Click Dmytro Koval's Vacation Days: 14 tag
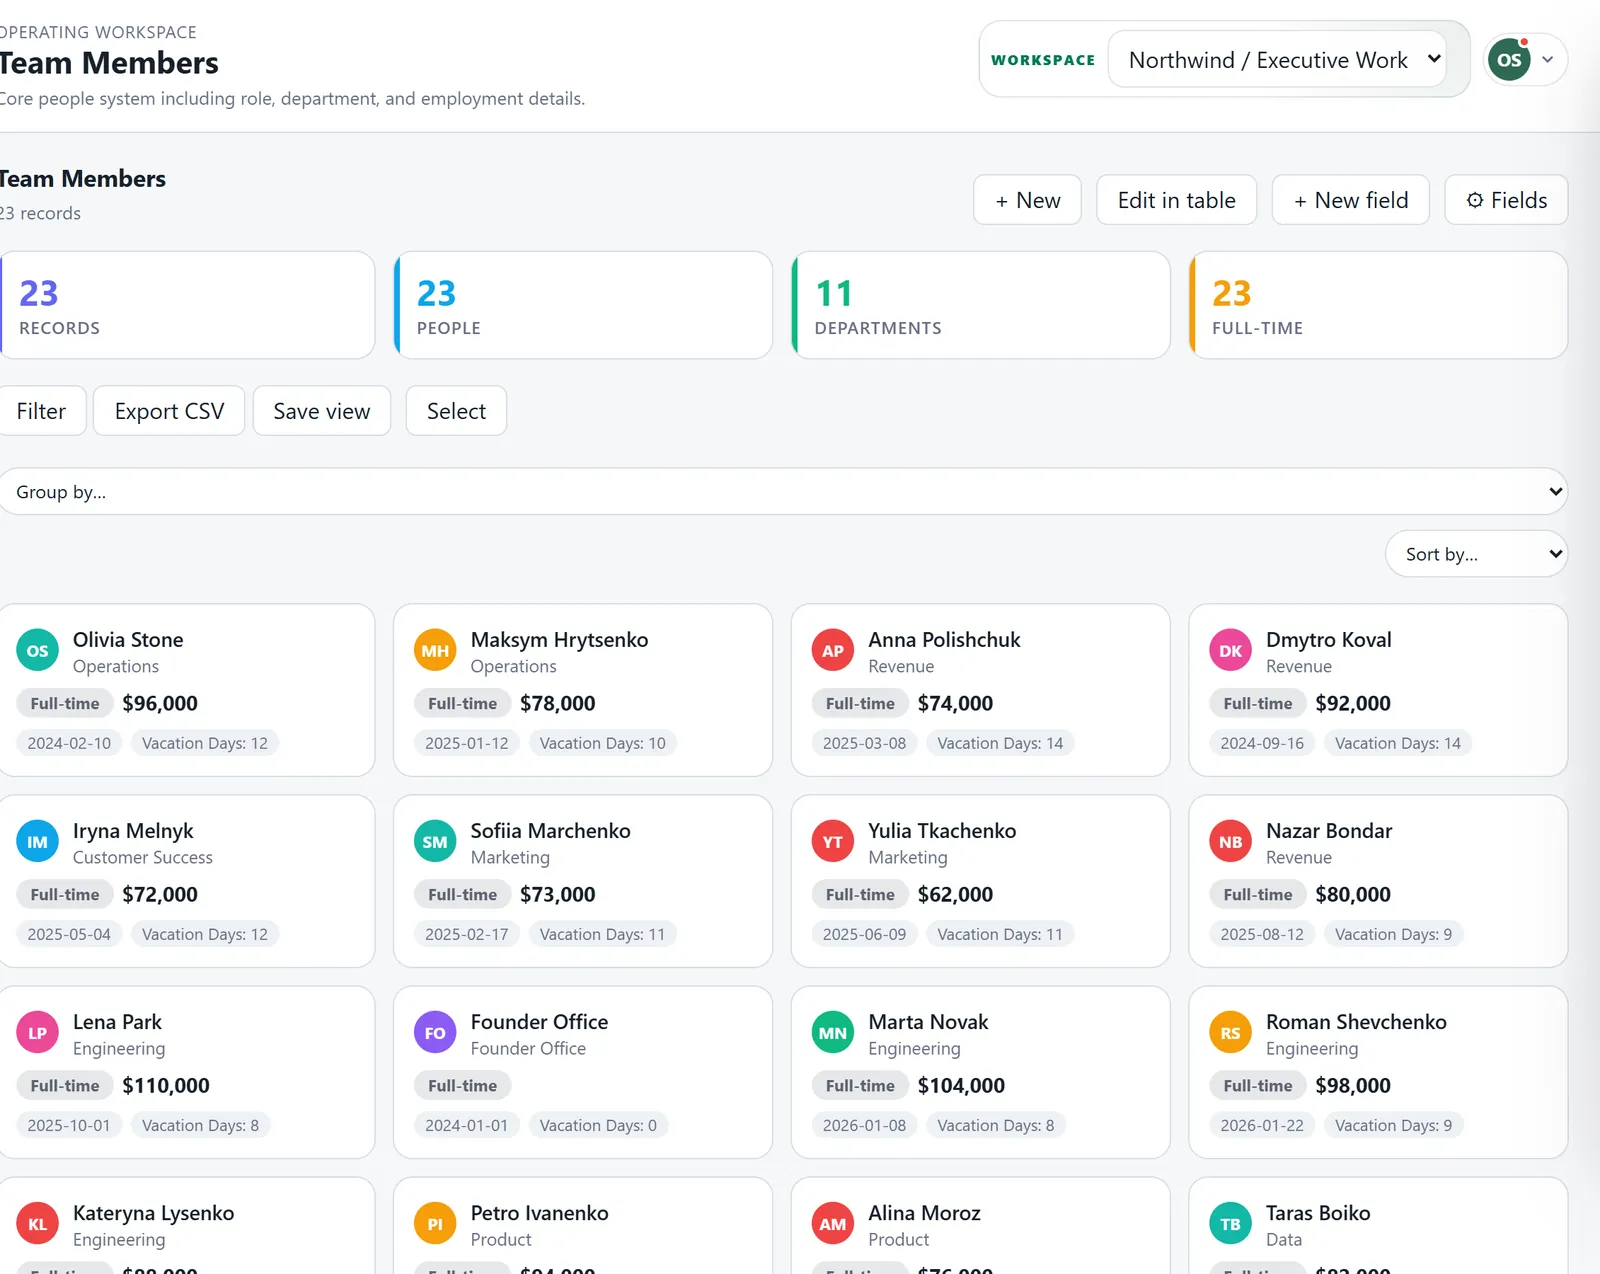This screenshot has height=1274, width=1600. pos(1398,743)
